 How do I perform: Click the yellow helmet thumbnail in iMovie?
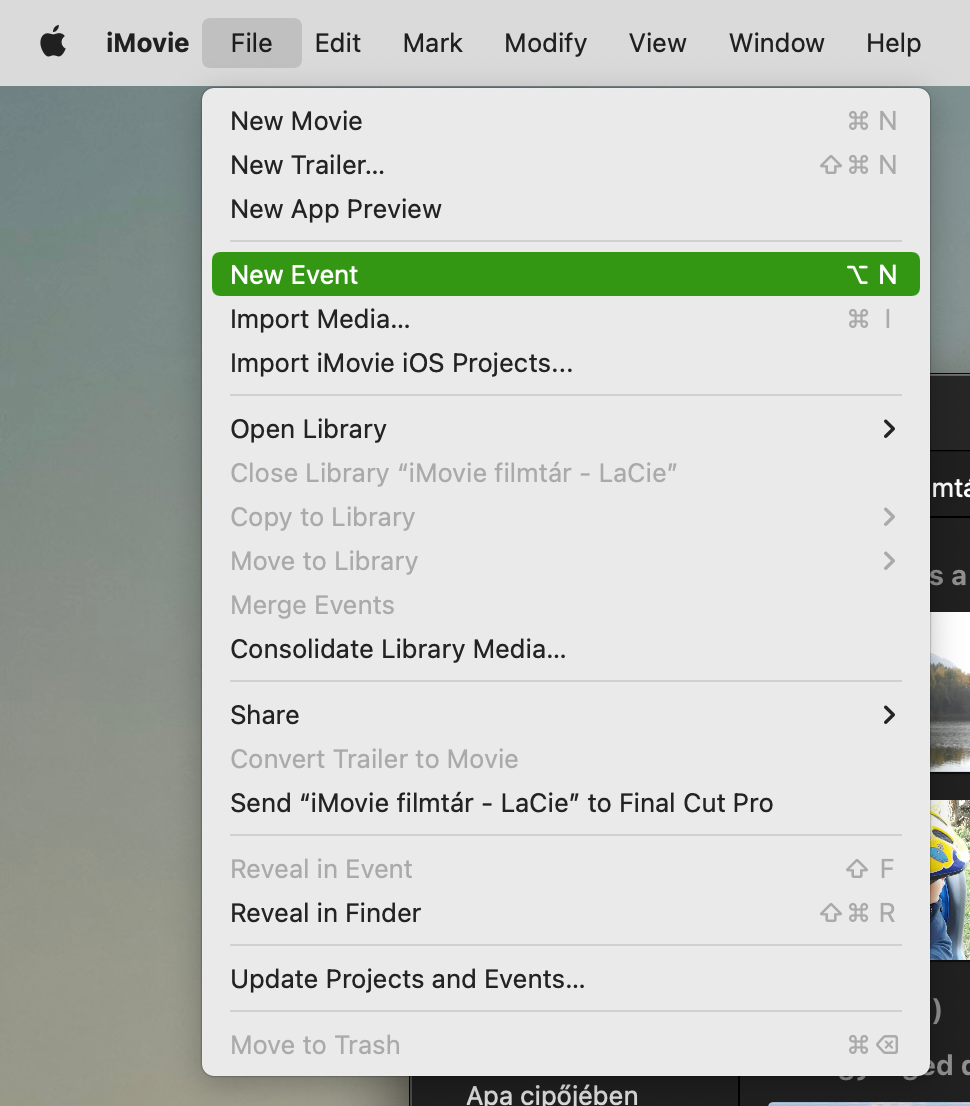950,880
